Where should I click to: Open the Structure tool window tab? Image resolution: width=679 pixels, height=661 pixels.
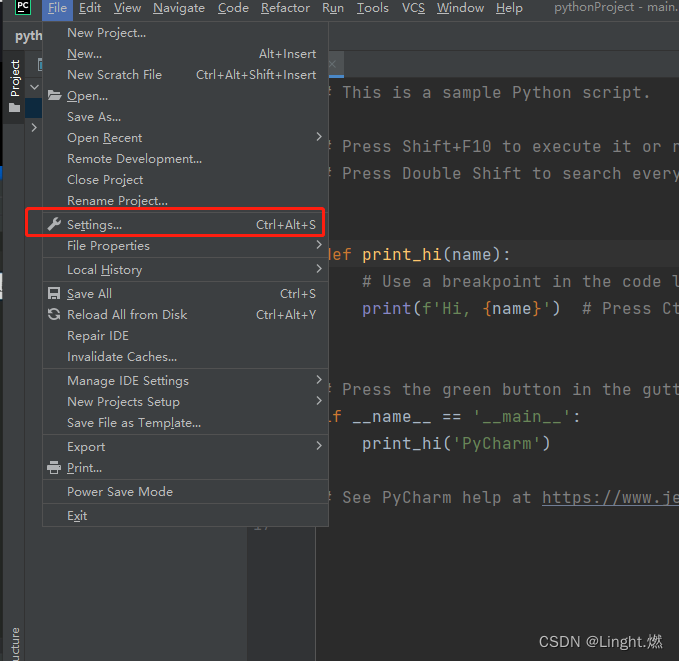tap(15, 643)
